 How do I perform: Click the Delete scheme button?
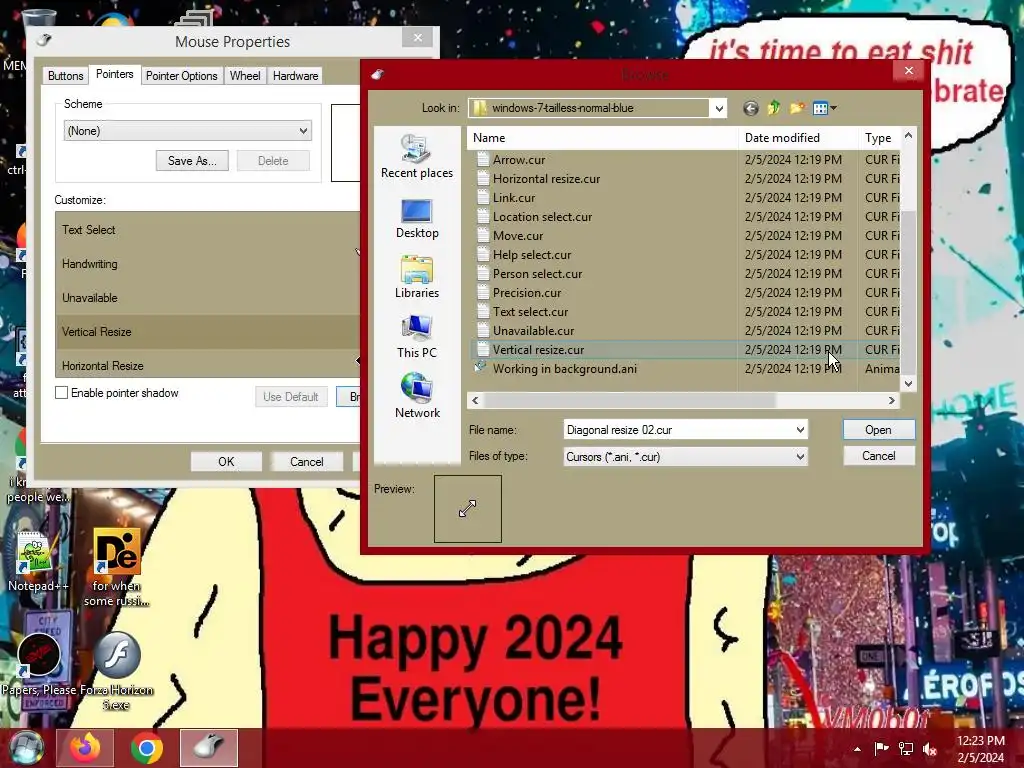(273, 161)
